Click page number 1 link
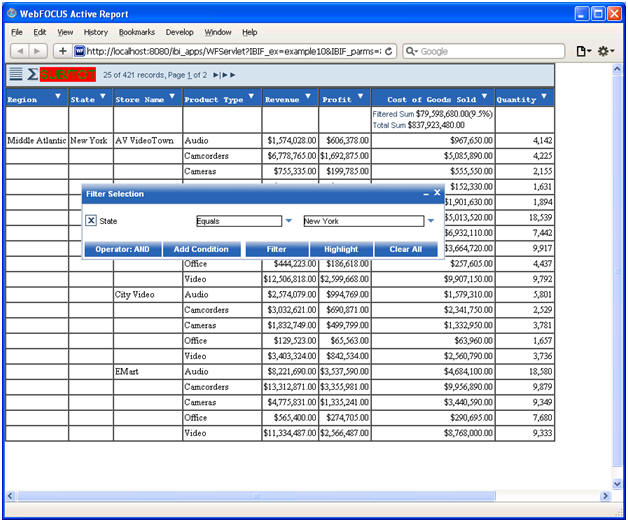Screen dimensions: 628x522 (189, 75)
